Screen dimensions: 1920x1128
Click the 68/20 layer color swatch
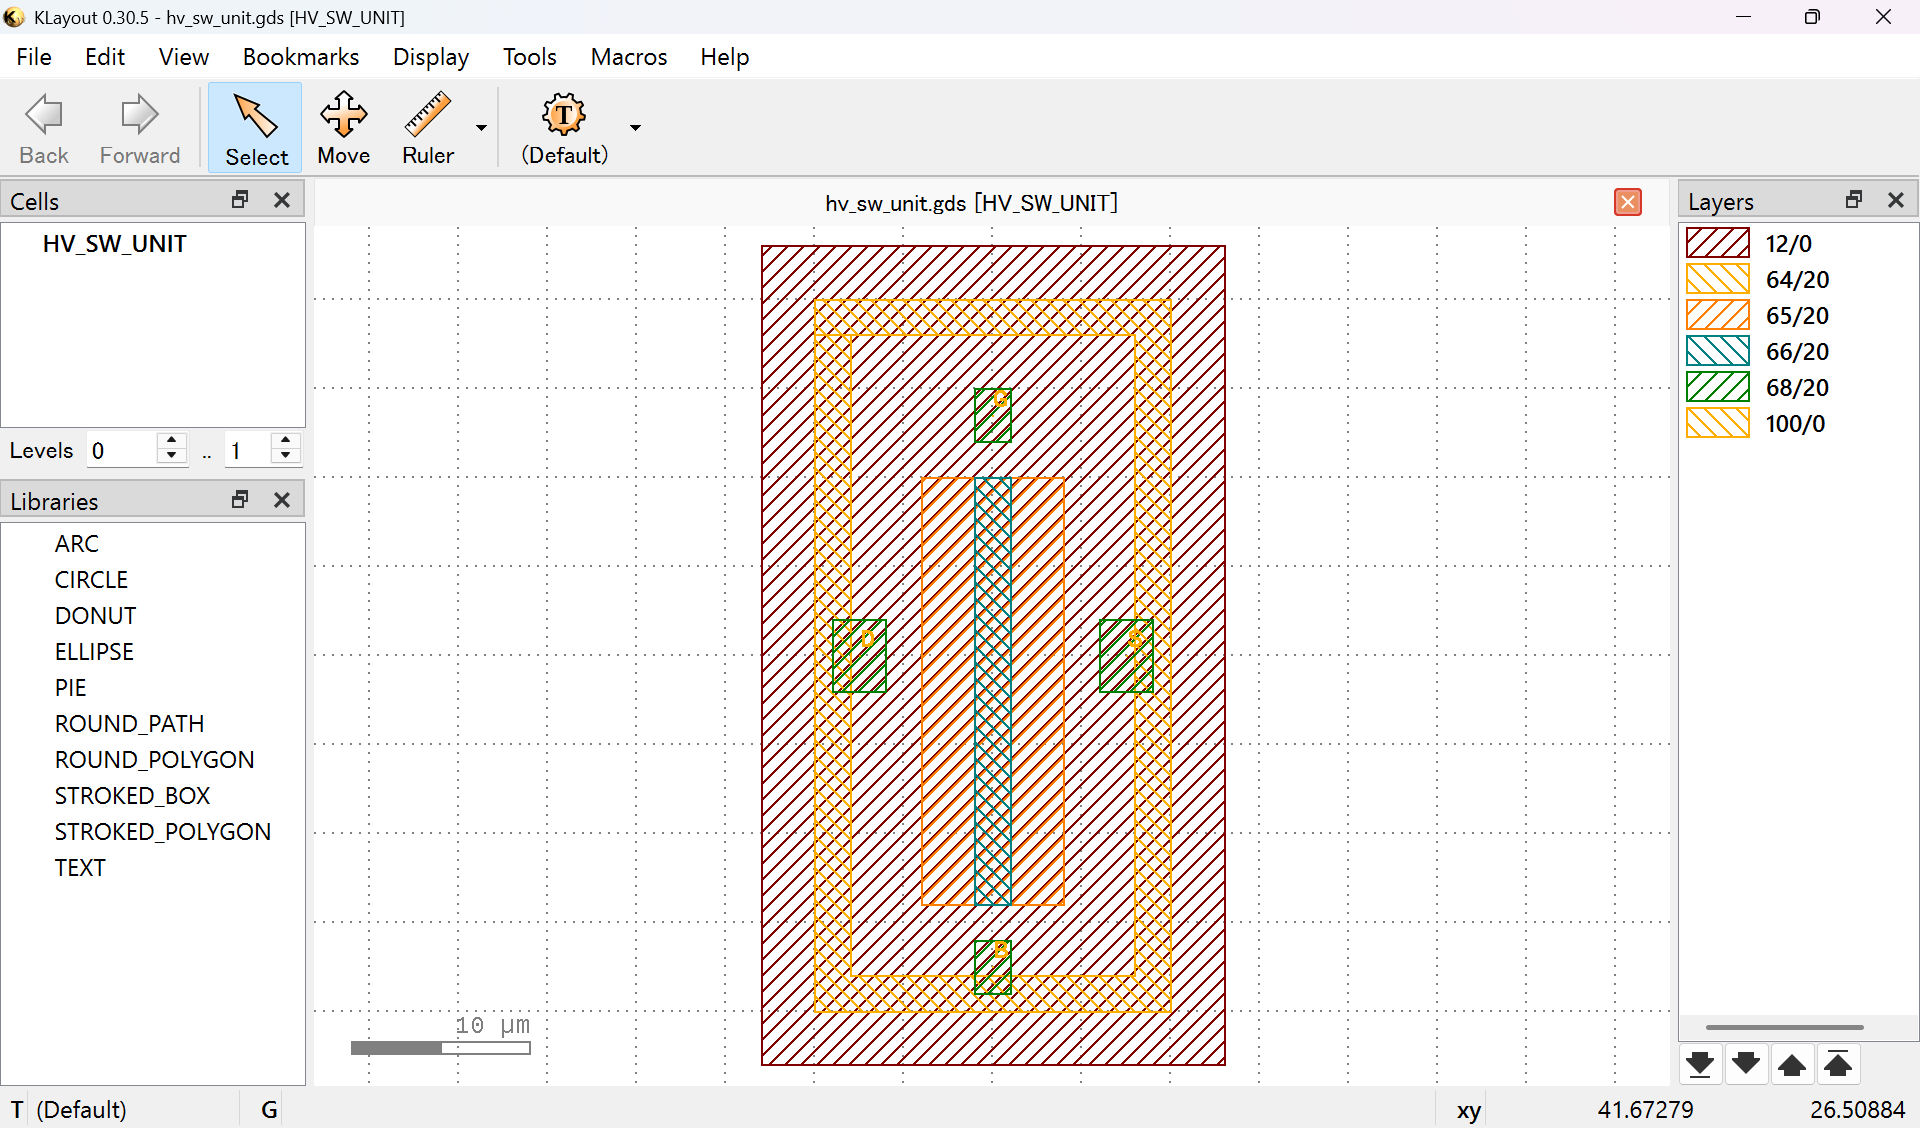[x=1716, y=387]
